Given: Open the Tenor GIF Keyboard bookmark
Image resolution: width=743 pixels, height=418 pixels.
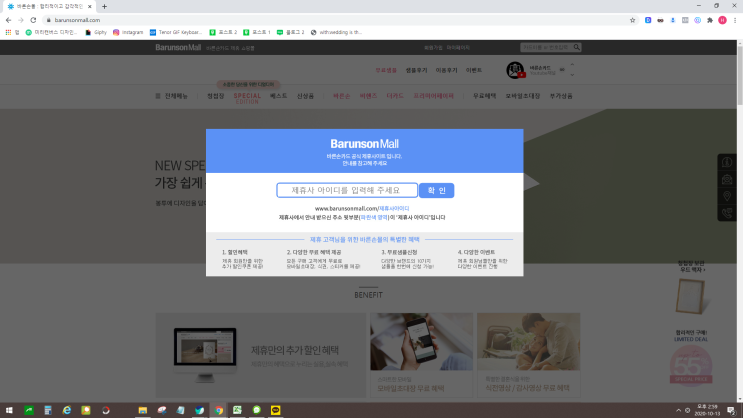Looking at the screenshot, I should (176, 32).
